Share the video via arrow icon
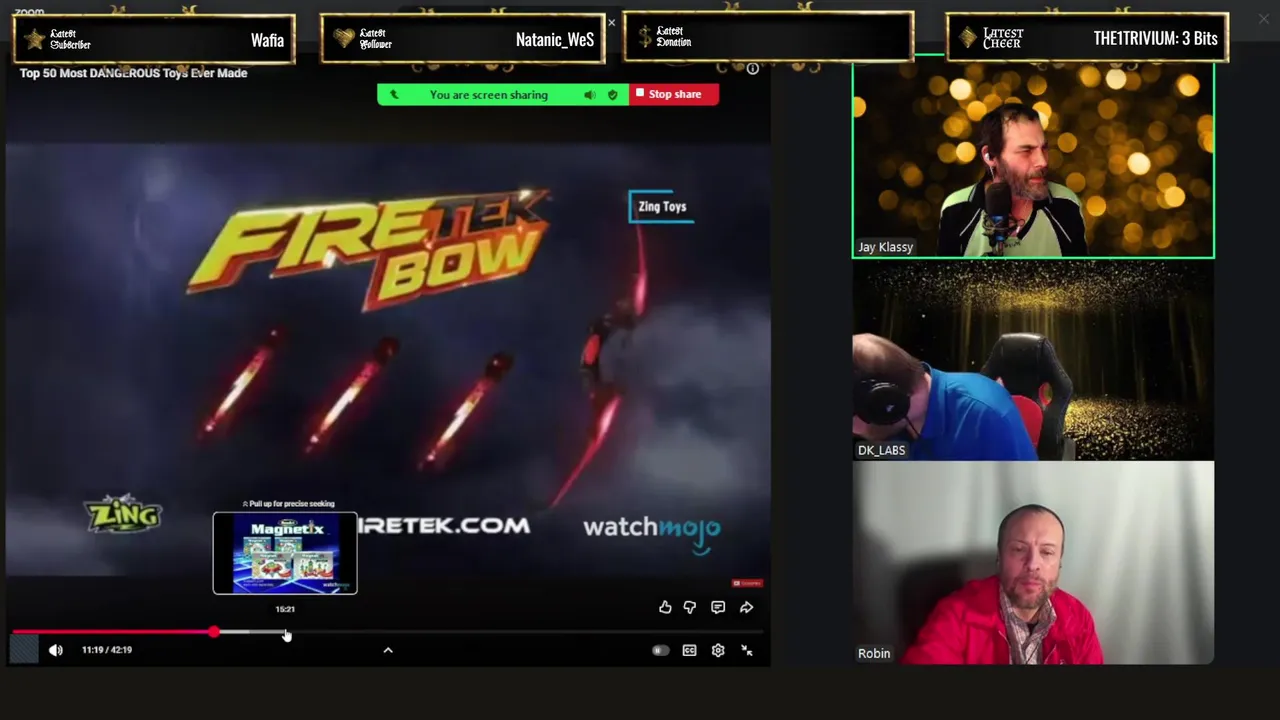 (x=746, y=607)
